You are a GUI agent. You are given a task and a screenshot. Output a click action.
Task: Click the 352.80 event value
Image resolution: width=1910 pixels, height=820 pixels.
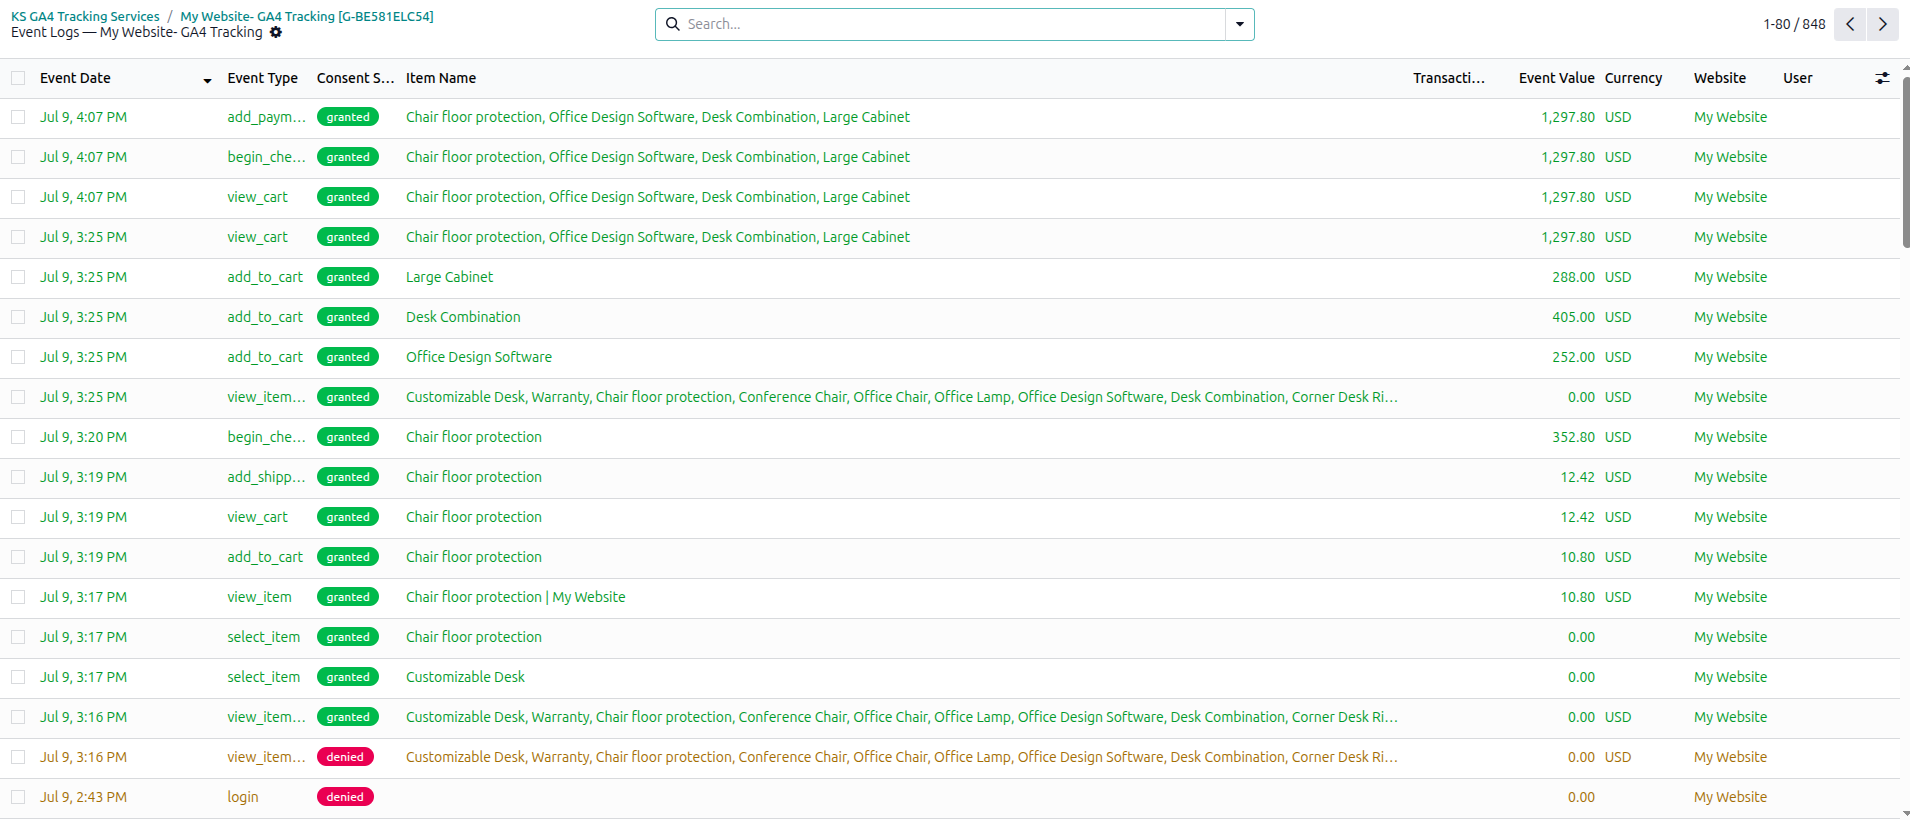point(1574,437)
